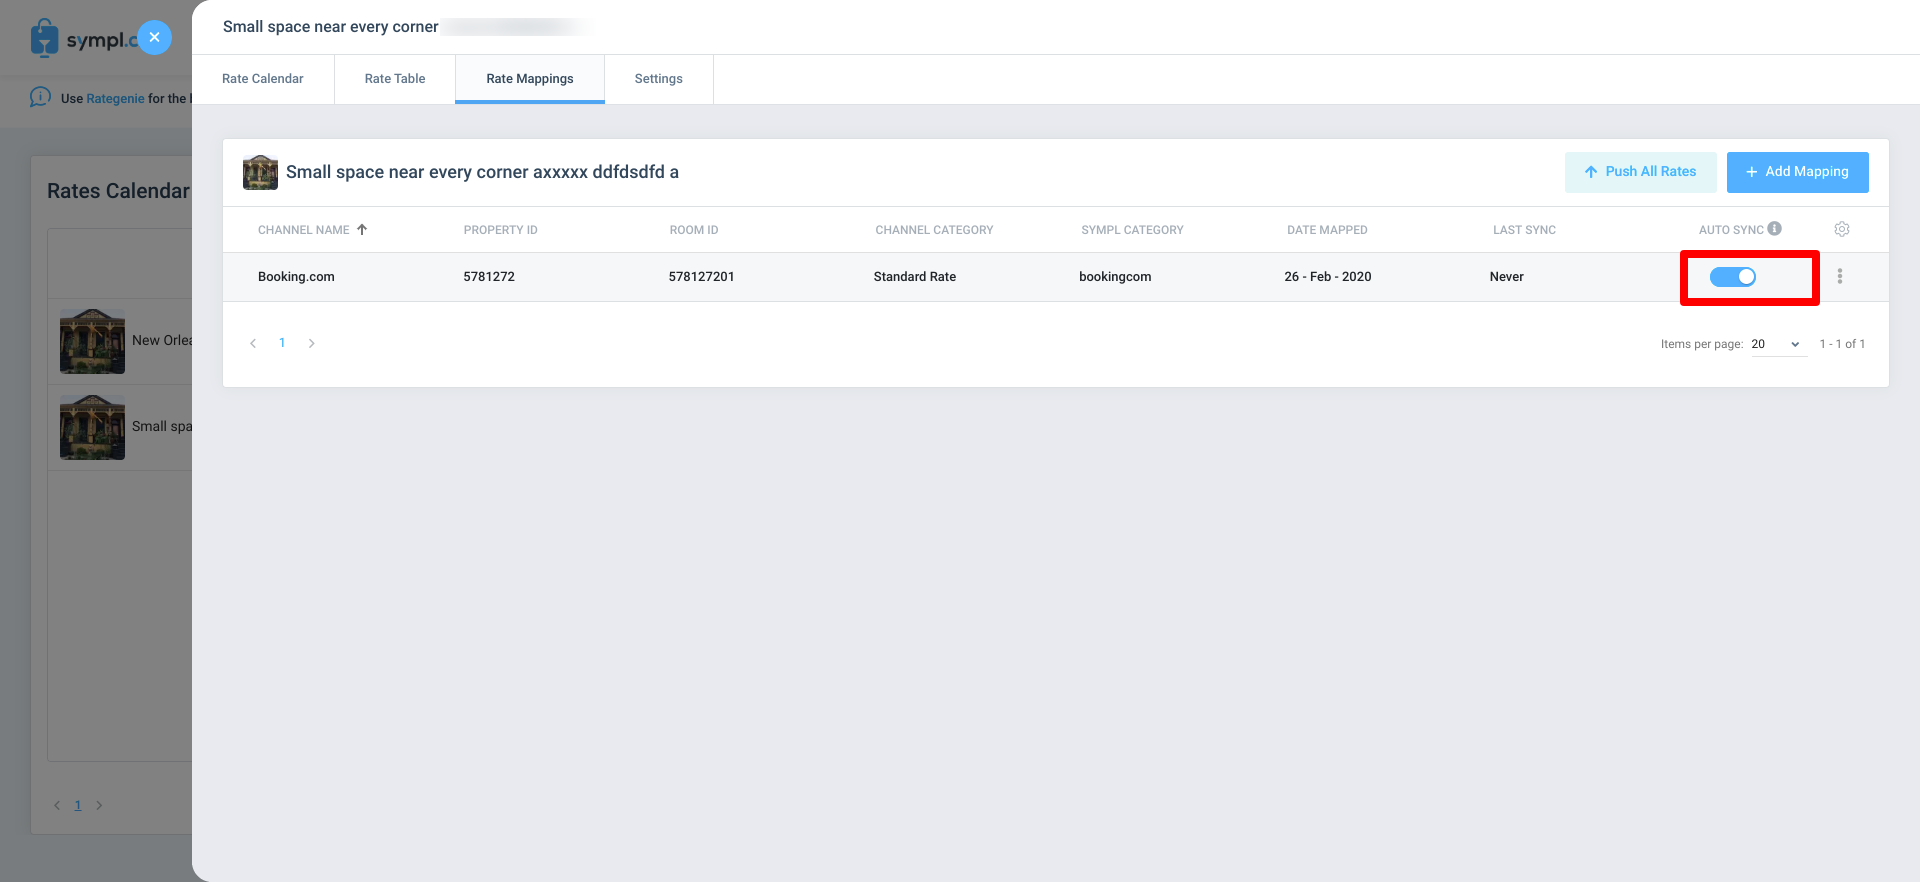1920x882 pixels.
Task: Click page 1 in background Rates Calendar
Action: click(78, 805)
